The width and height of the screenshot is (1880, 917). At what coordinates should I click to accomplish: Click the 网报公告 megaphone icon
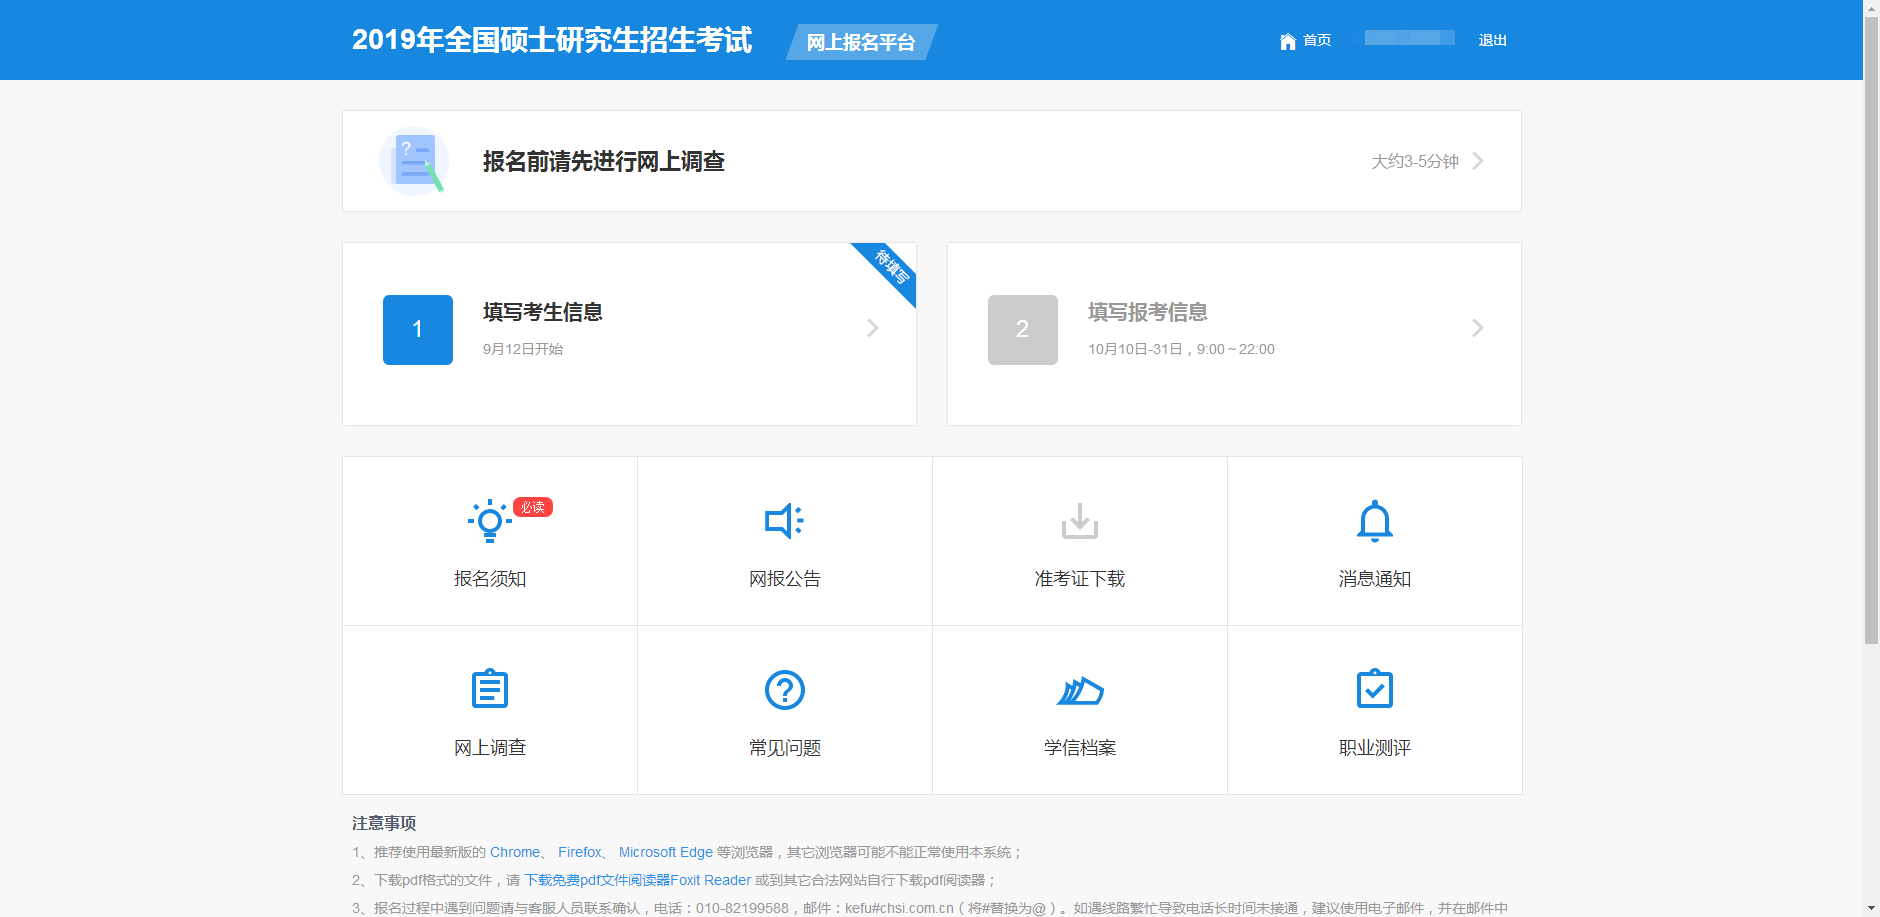pyautogui.click(x=784, y=521)
